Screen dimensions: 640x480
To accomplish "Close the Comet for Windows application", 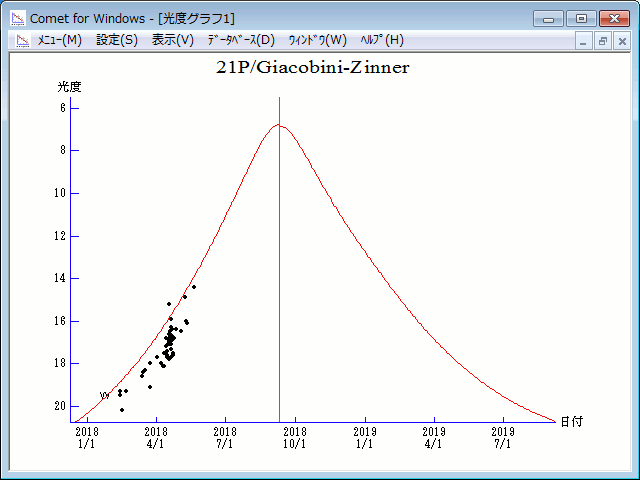I will click(x=612, y=18).
